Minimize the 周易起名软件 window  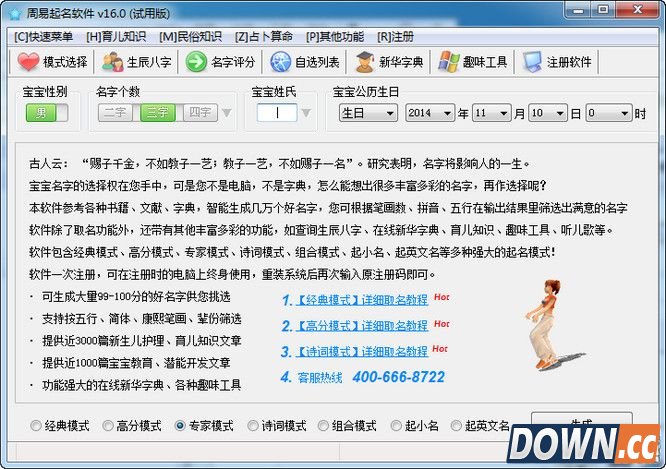coord(578,10)
